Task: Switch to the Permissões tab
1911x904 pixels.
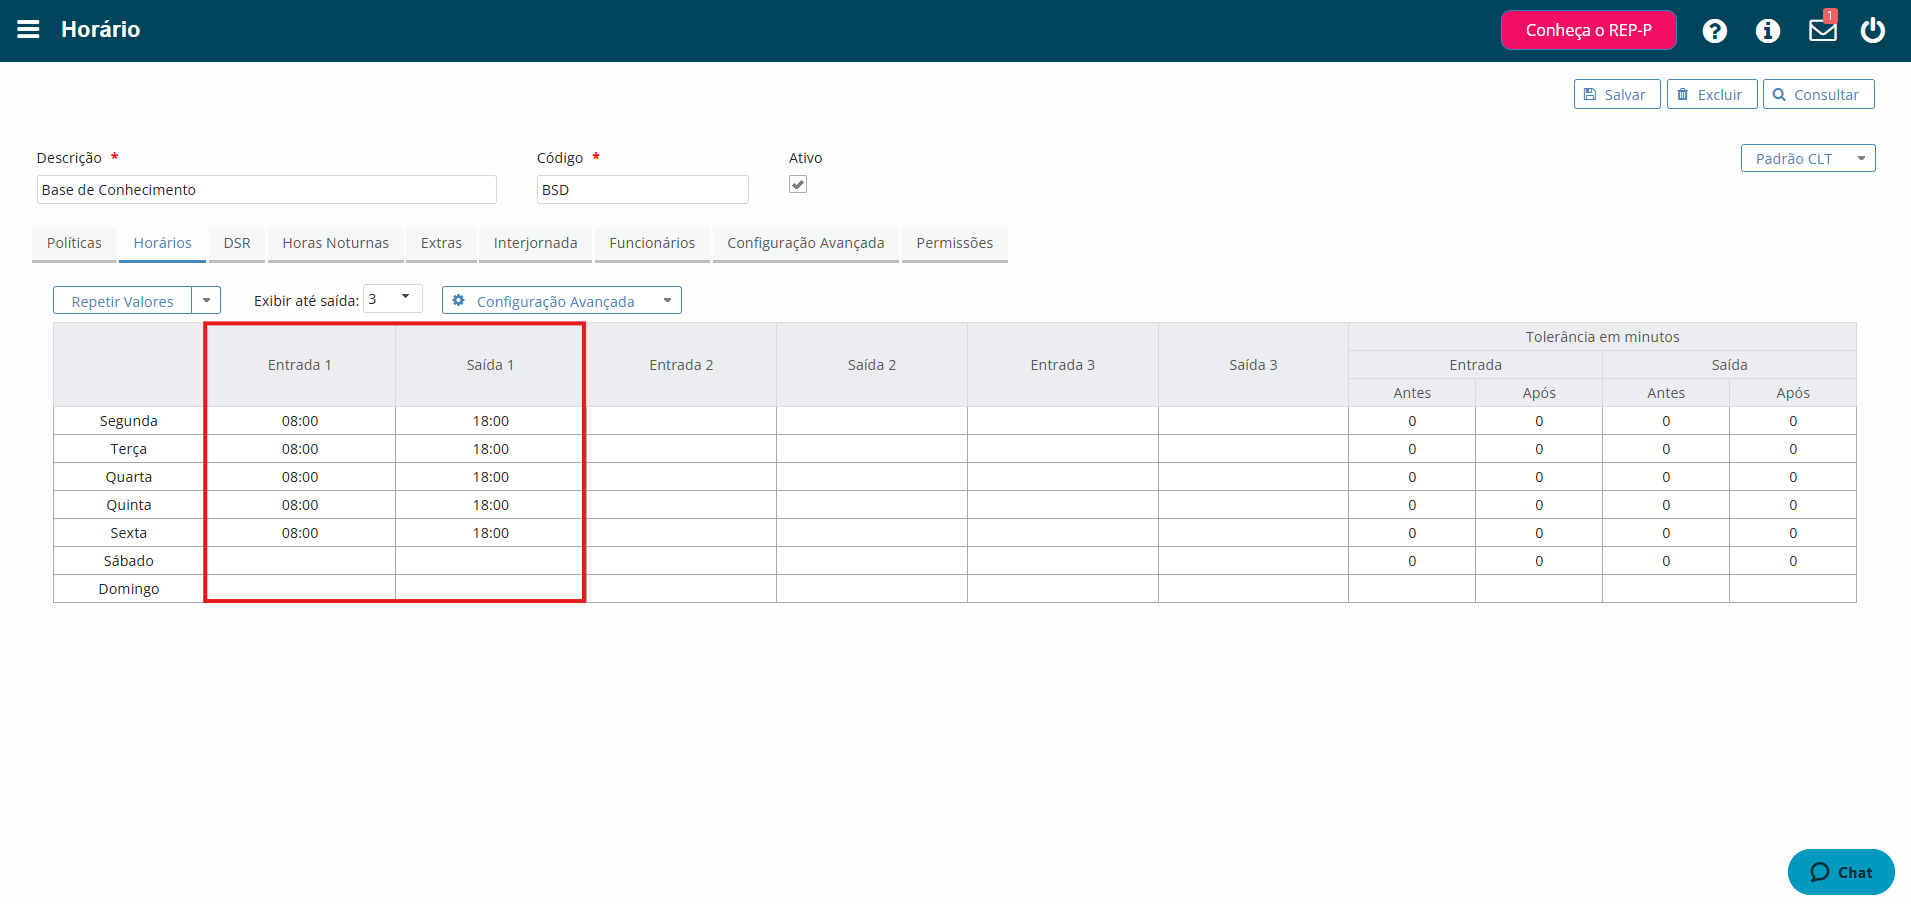Action: (x=954, y=243)
